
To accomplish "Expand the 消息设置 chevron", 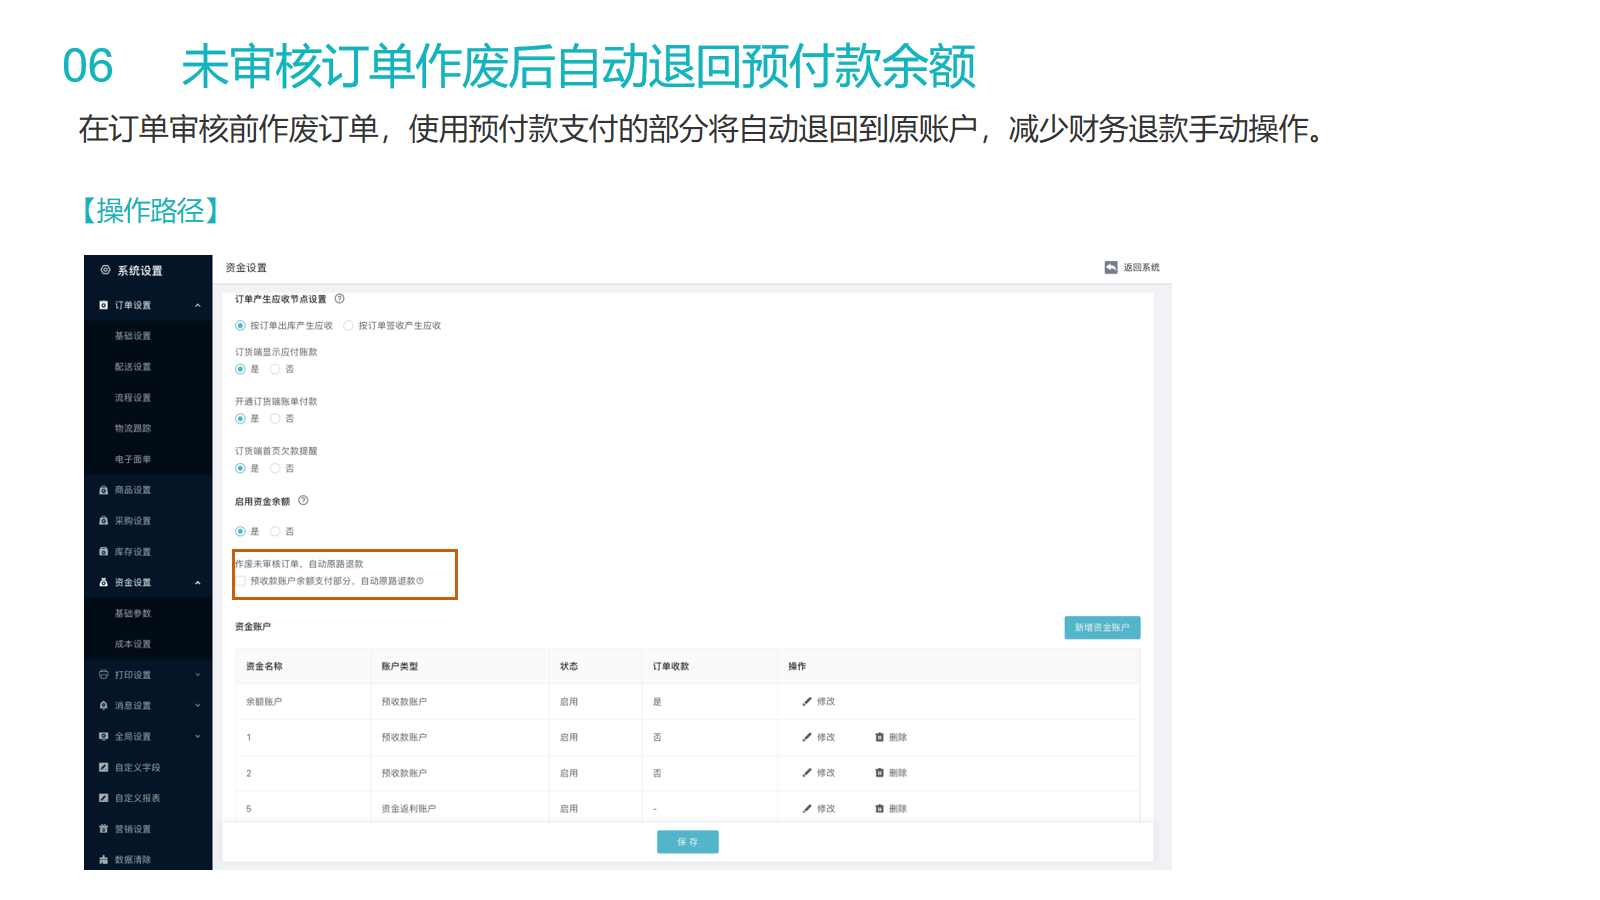I will 198,706.
